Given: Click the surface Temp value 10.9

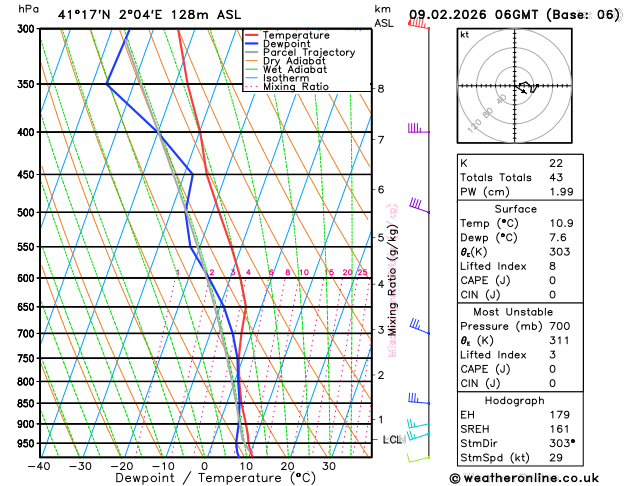Looking at the screenshot, I should 561,223.
